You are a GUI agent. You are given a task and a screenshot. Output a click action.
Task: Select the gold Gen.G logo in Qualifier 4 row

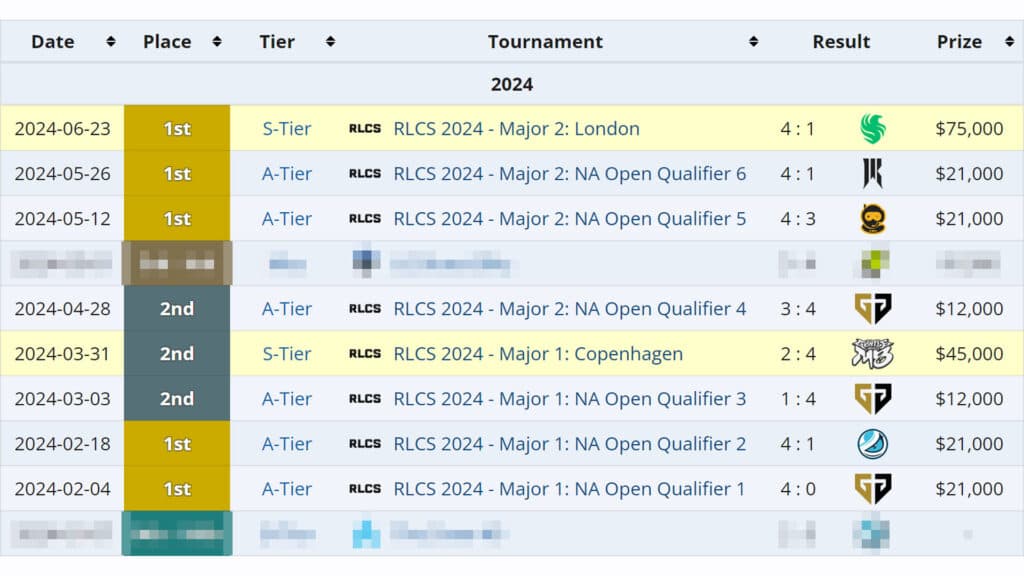click(x=875, y=308)
